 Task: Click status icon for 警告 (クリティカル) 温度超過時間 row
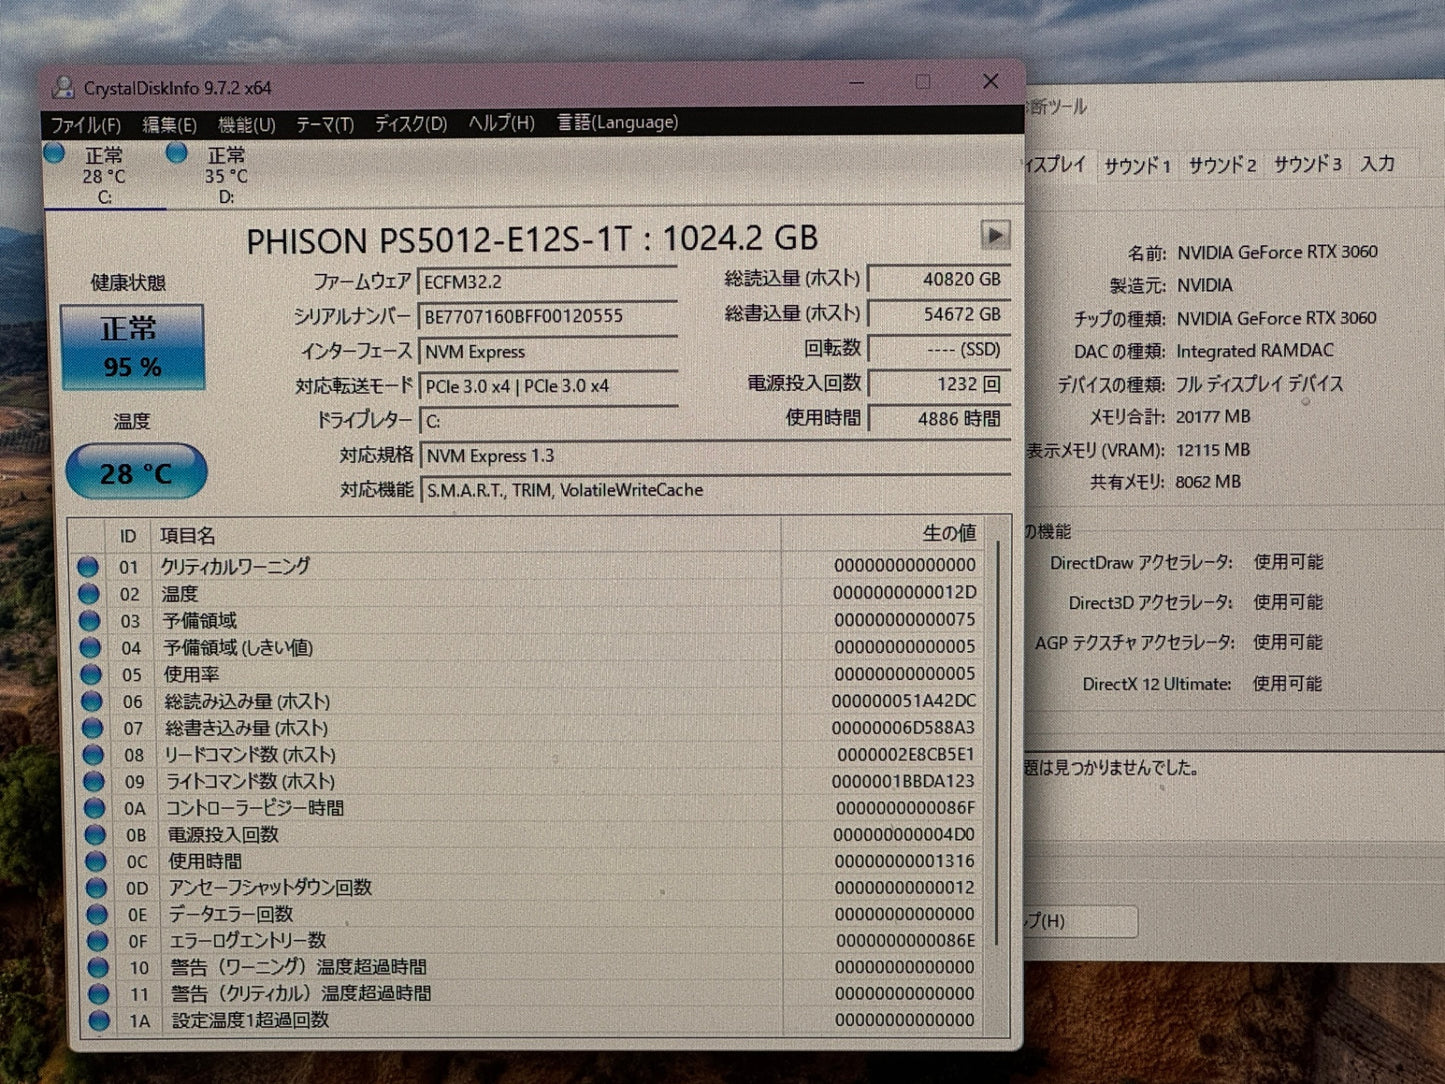tap(98, 994)
